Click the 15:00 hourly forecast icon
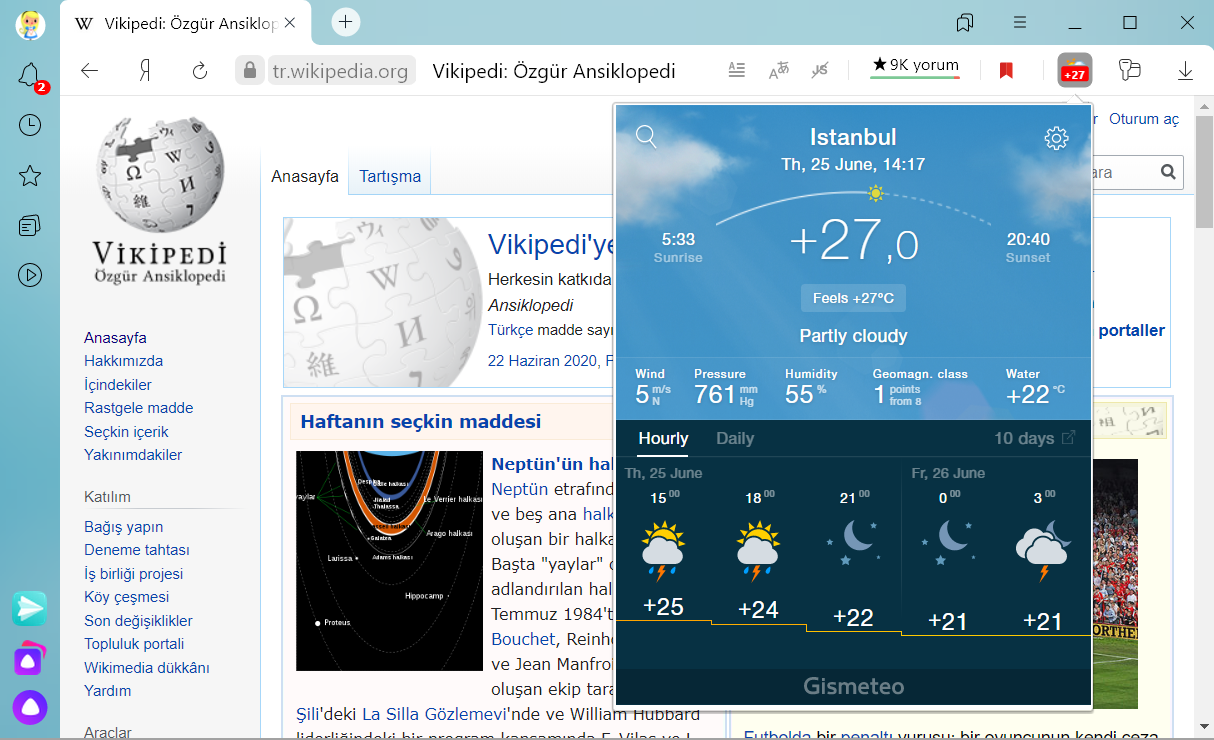 pos(662,550)
